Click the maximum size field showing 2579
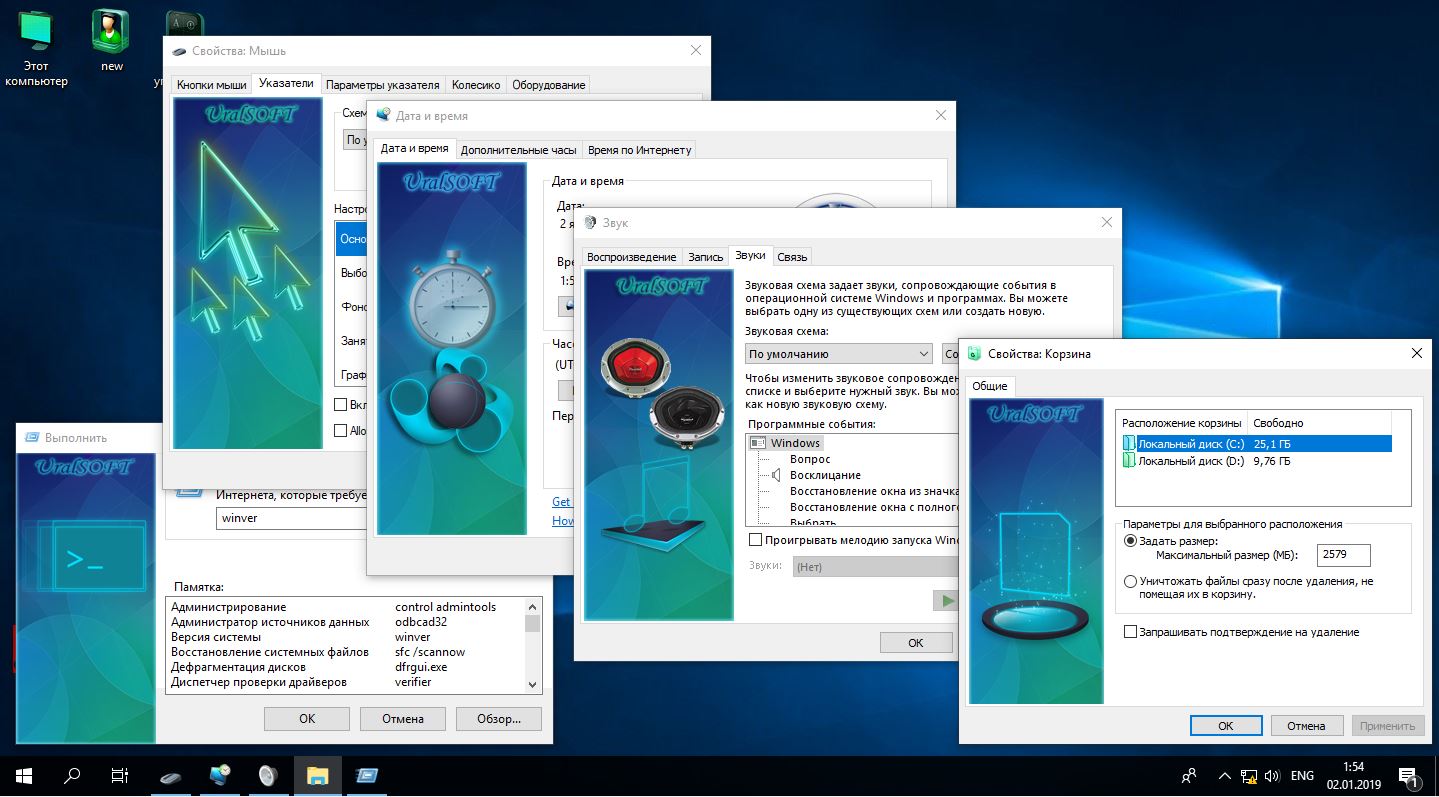The height and width of the screenshot is (797, 1439). click(x=1344, y=555)
